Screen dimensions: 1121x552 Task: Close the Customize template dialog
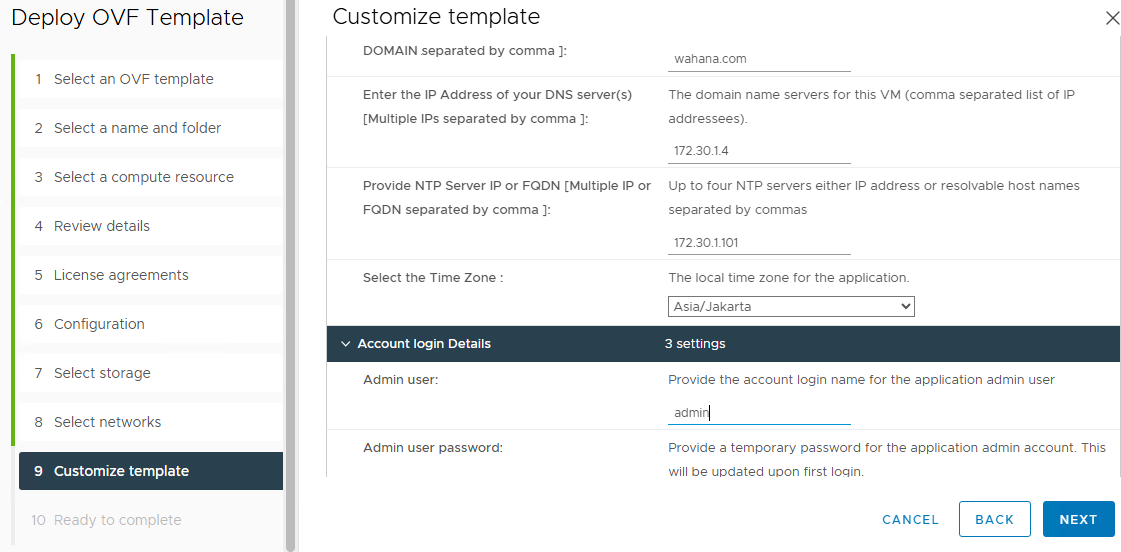[x=1112, y=18]
